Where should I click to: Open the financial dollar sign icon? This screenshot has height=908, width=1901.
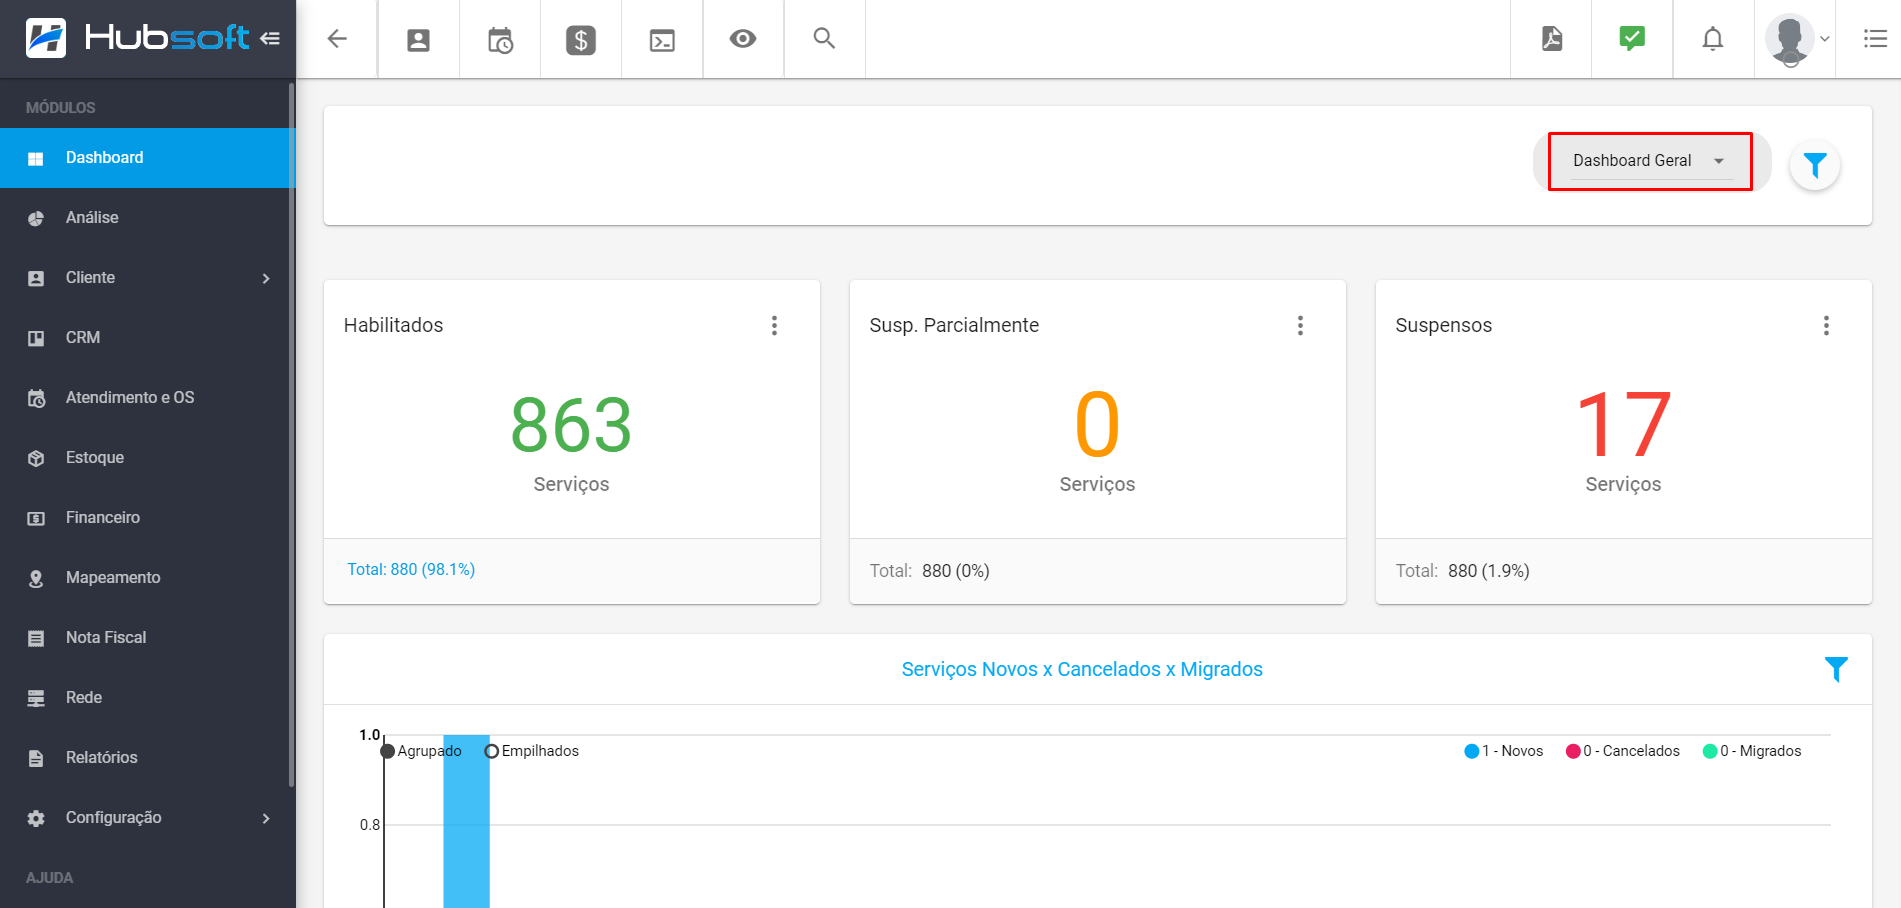580,38
